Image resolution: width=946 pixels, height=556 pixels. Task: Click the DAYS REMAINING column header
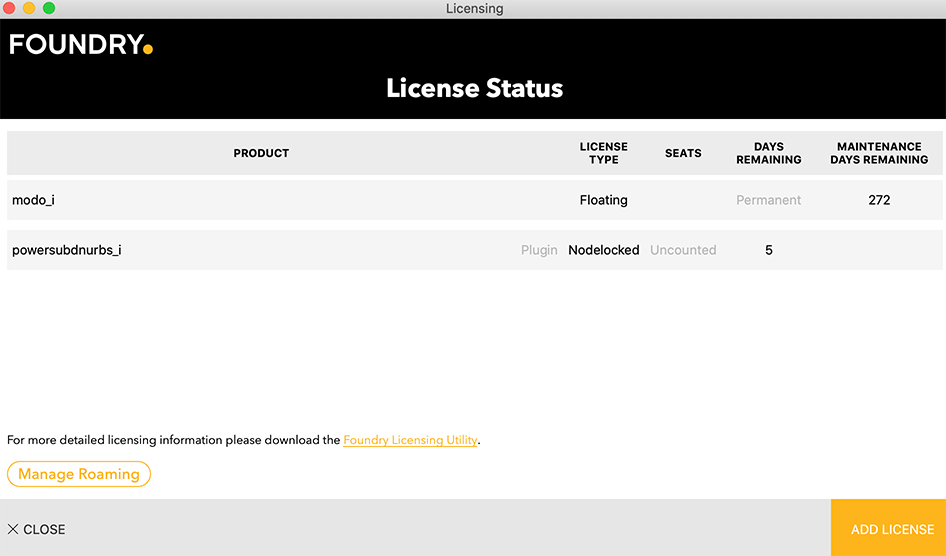[x=769, y=153]
